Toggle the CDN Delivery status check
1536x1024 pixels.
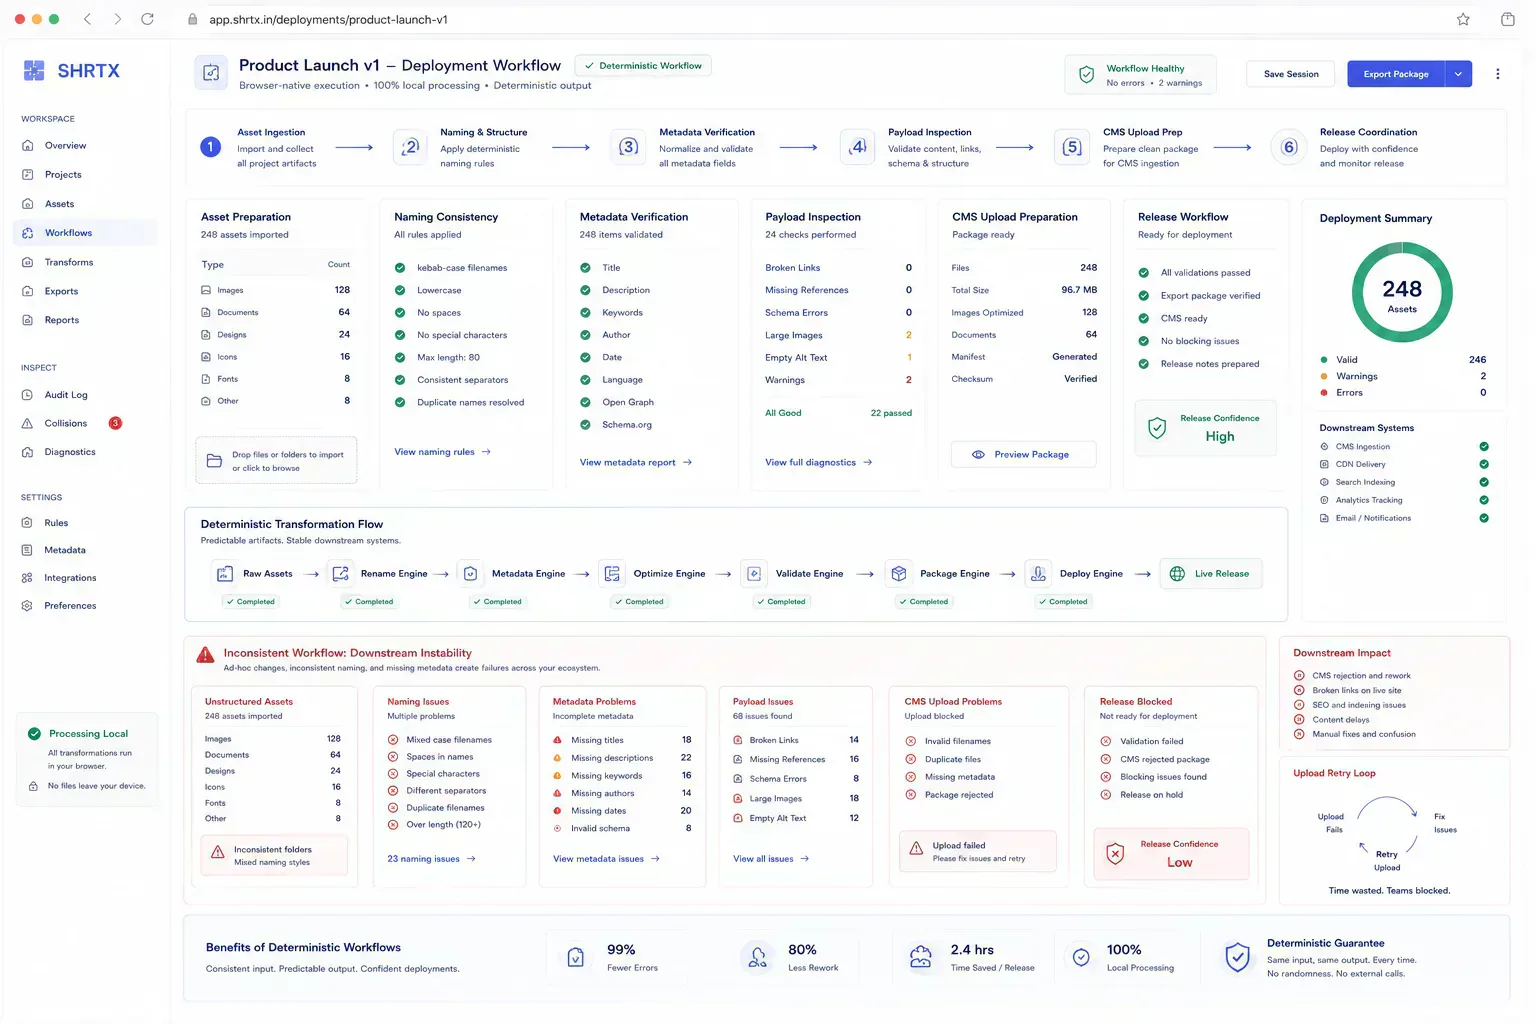click(x=1484, y=464)
